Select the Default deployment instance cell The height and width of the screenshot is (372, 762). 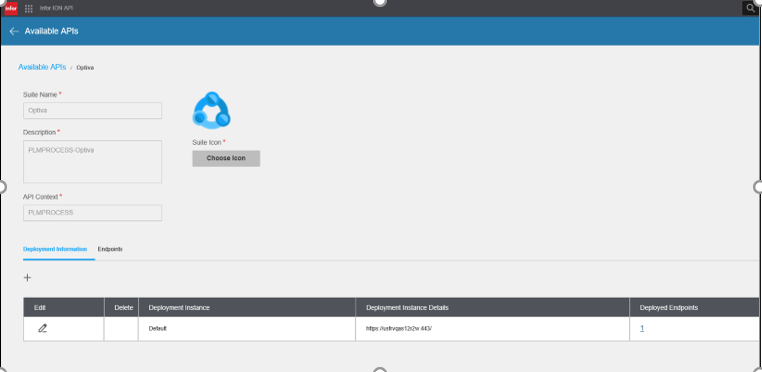(247, 329)
